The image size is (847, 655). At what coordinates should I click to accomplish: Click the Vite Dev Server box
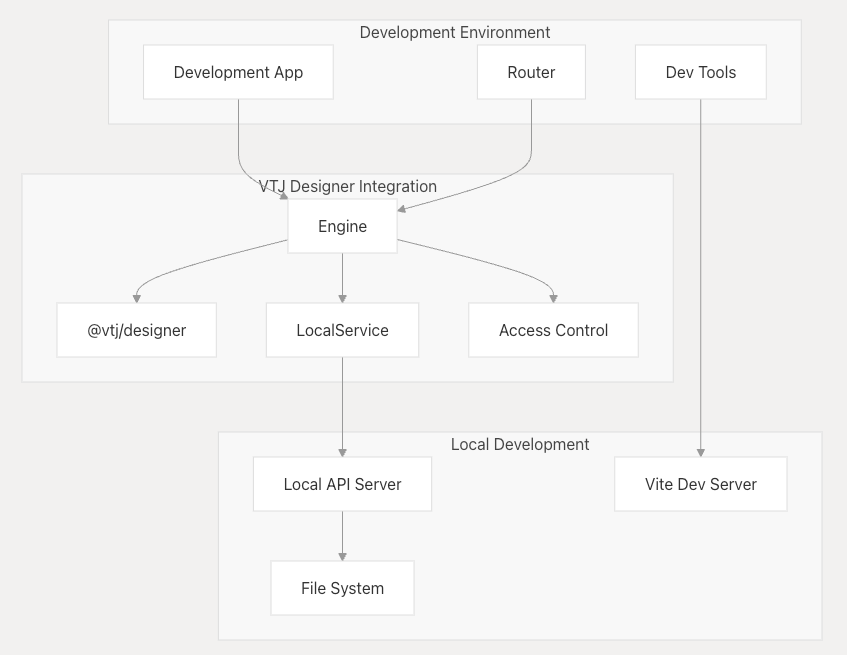click(x=700, y=484)
